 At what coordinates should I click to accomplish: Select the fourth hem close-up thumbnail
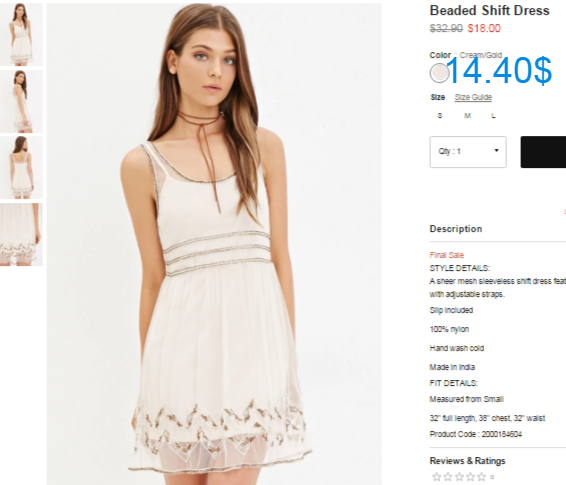click(21, 234)
